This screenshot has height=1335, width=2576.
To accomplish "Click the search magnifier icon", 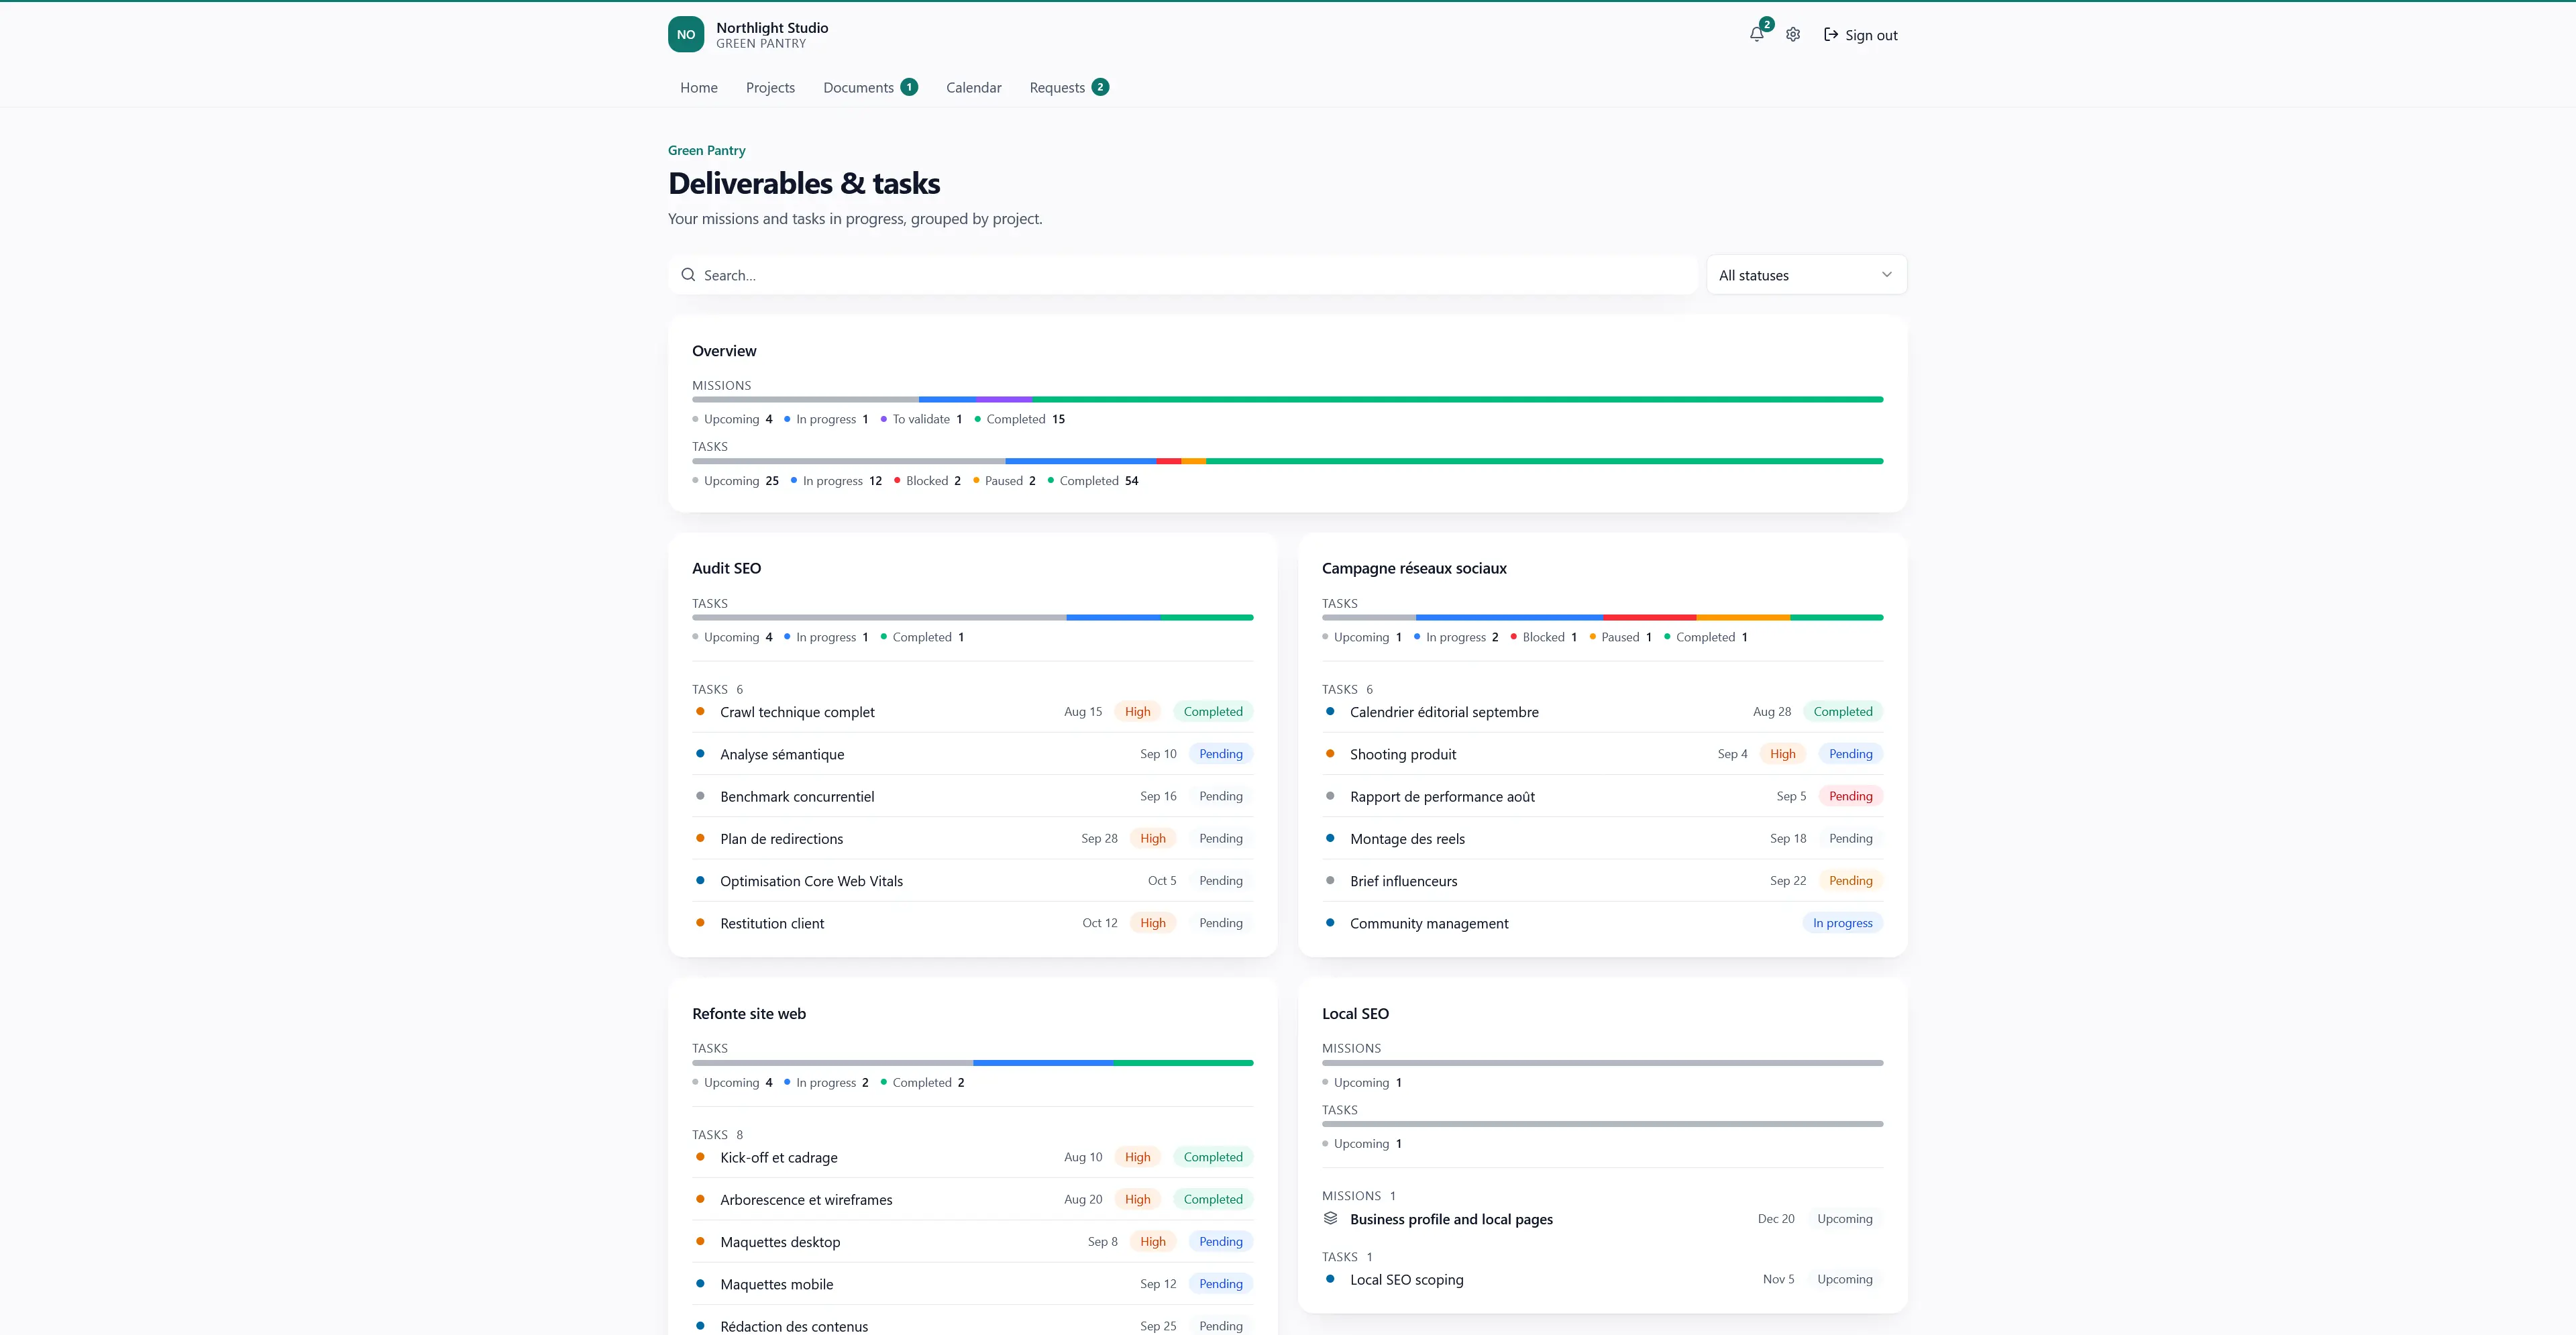I will pos(688,275).
